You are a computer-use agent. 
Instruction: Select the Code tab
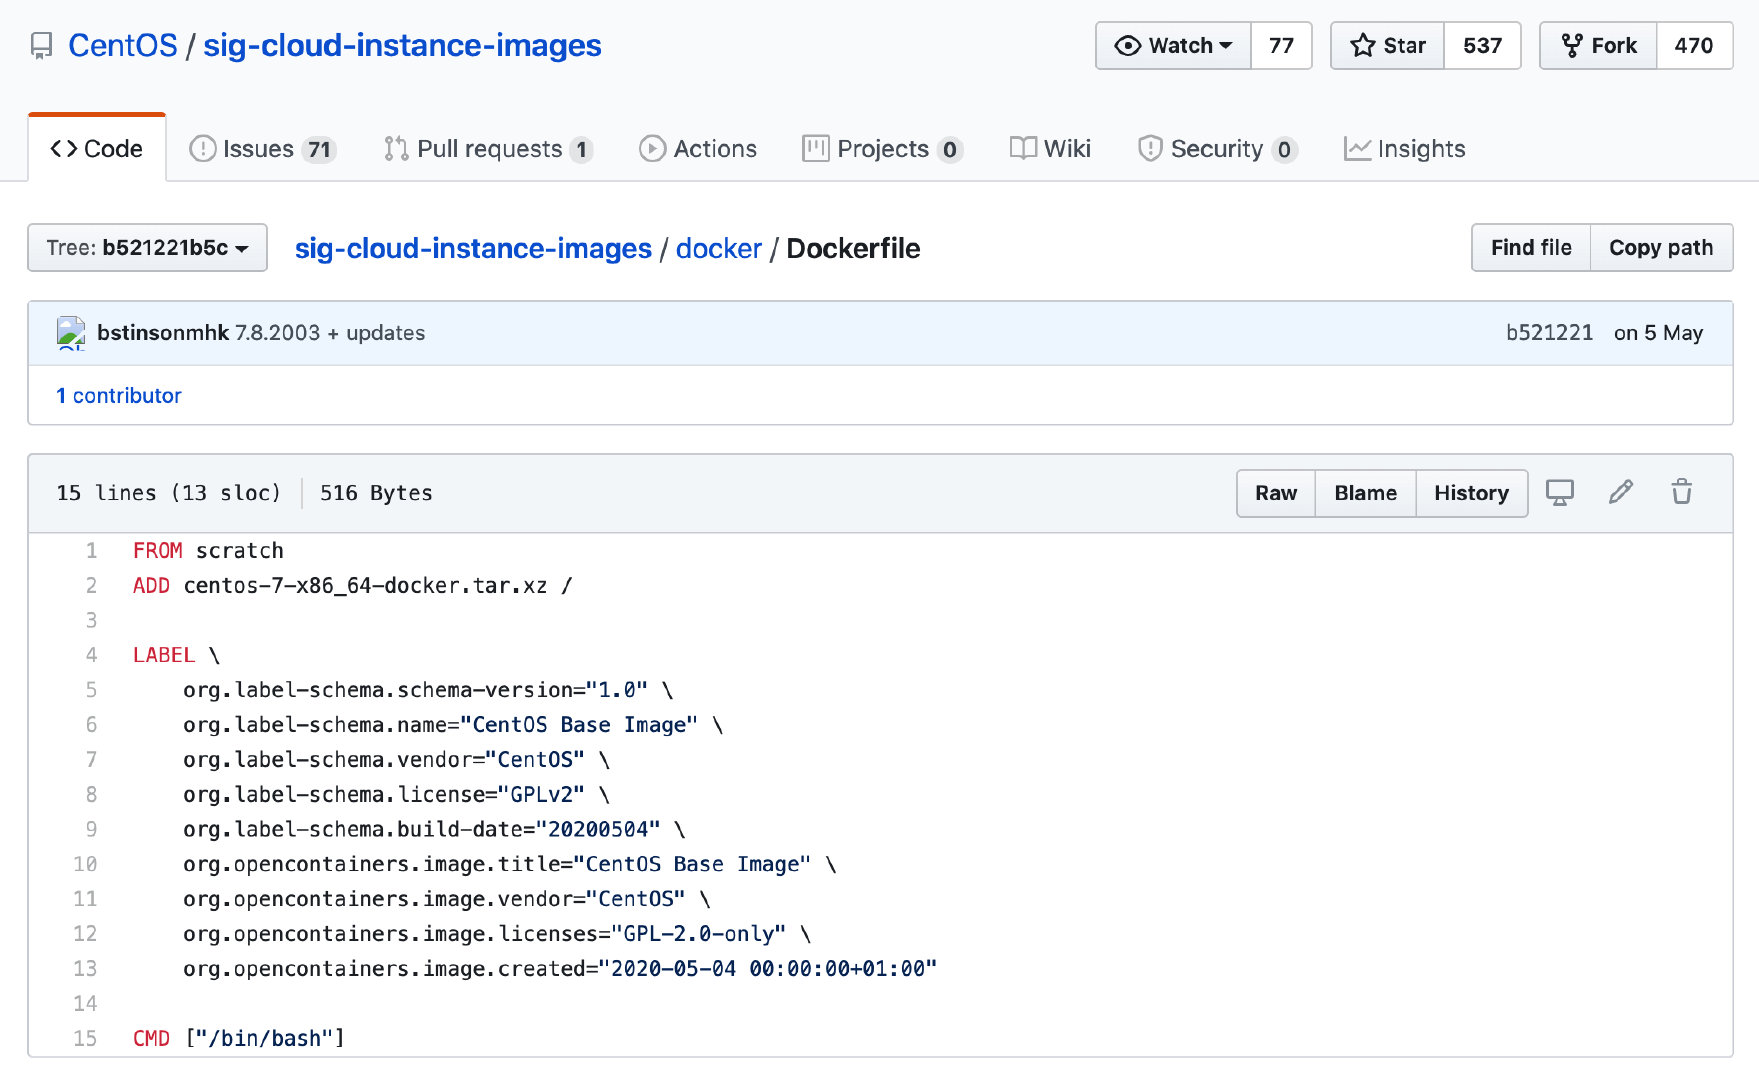pyautogui.click(x=97, y=149)
